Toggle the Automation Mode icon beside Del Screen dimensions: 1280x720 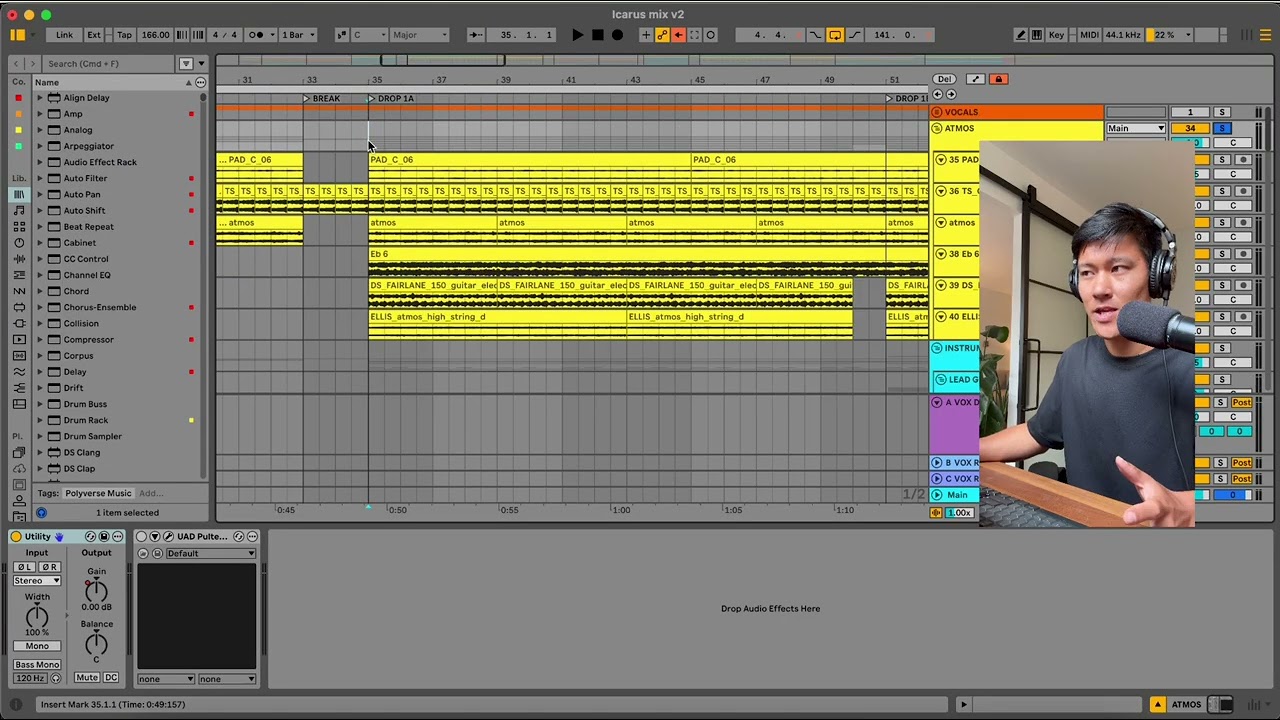click(x=975, y=79)
